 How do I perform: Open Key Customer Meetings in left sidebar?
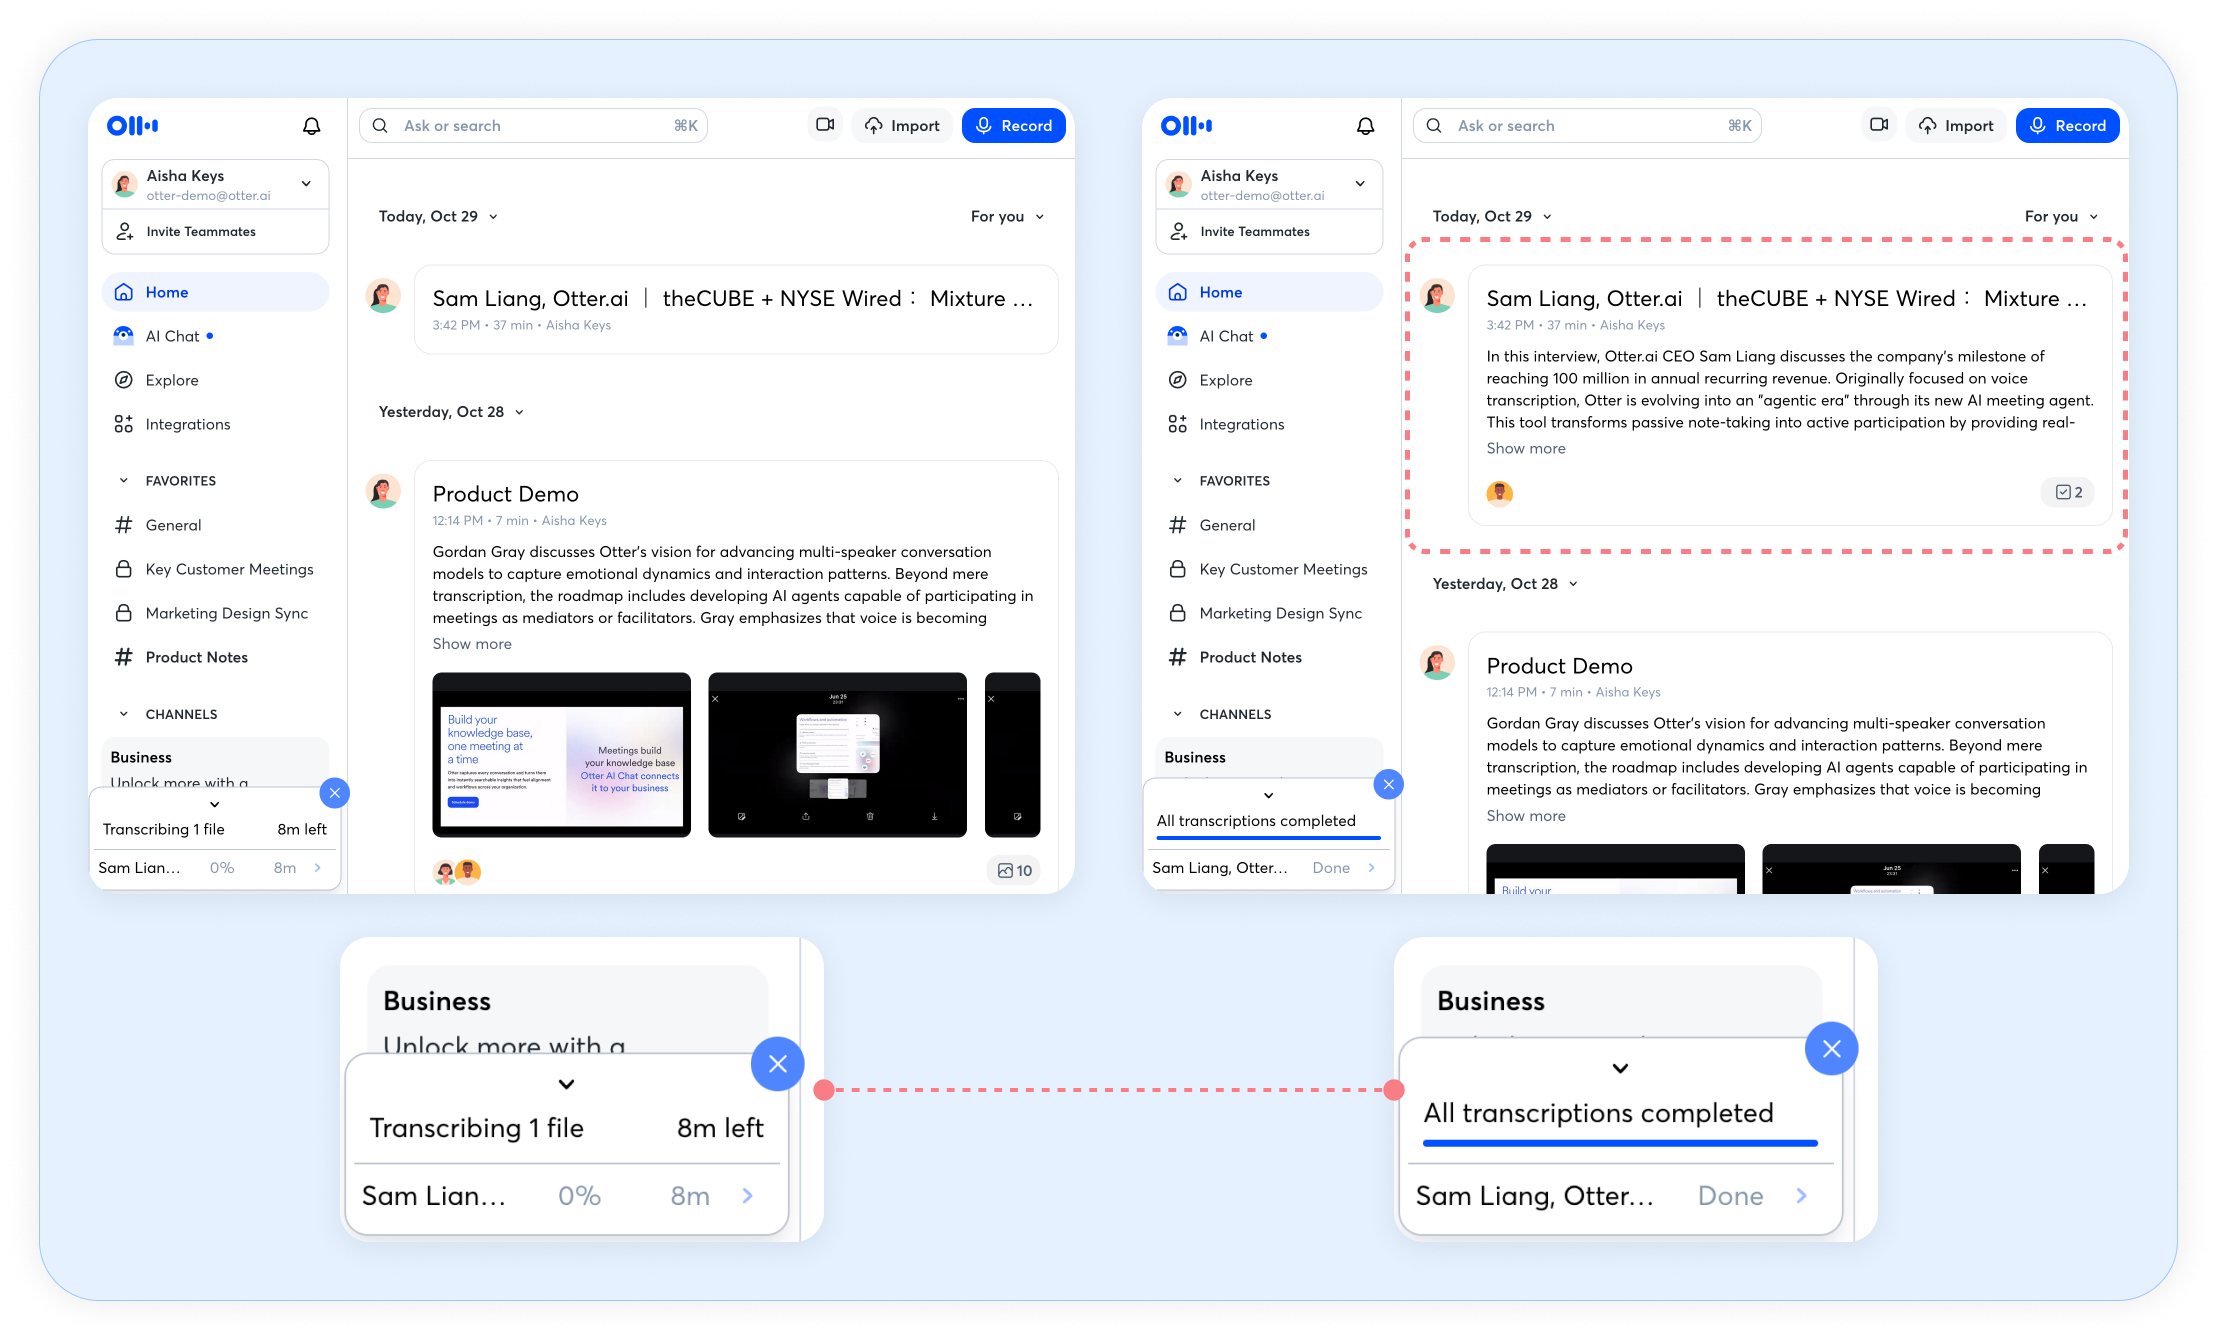click(215, 569)
